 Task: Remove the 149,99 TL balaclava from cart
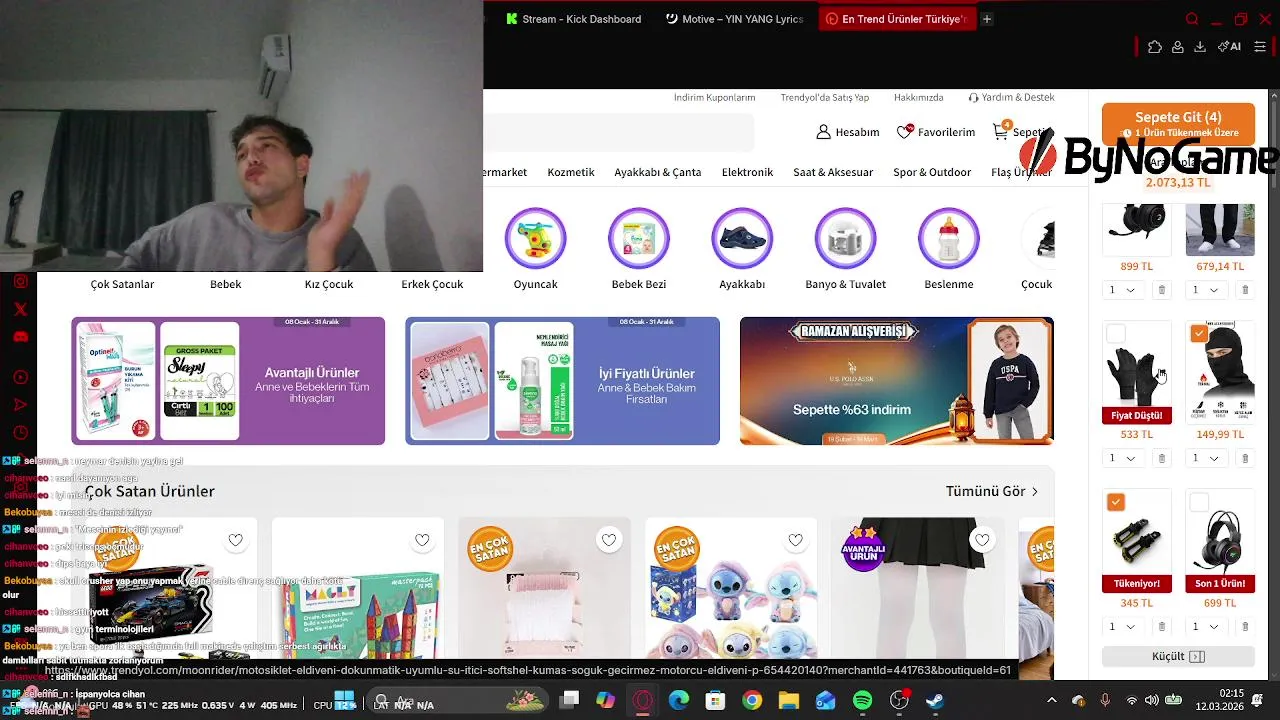coord(1245,458)
